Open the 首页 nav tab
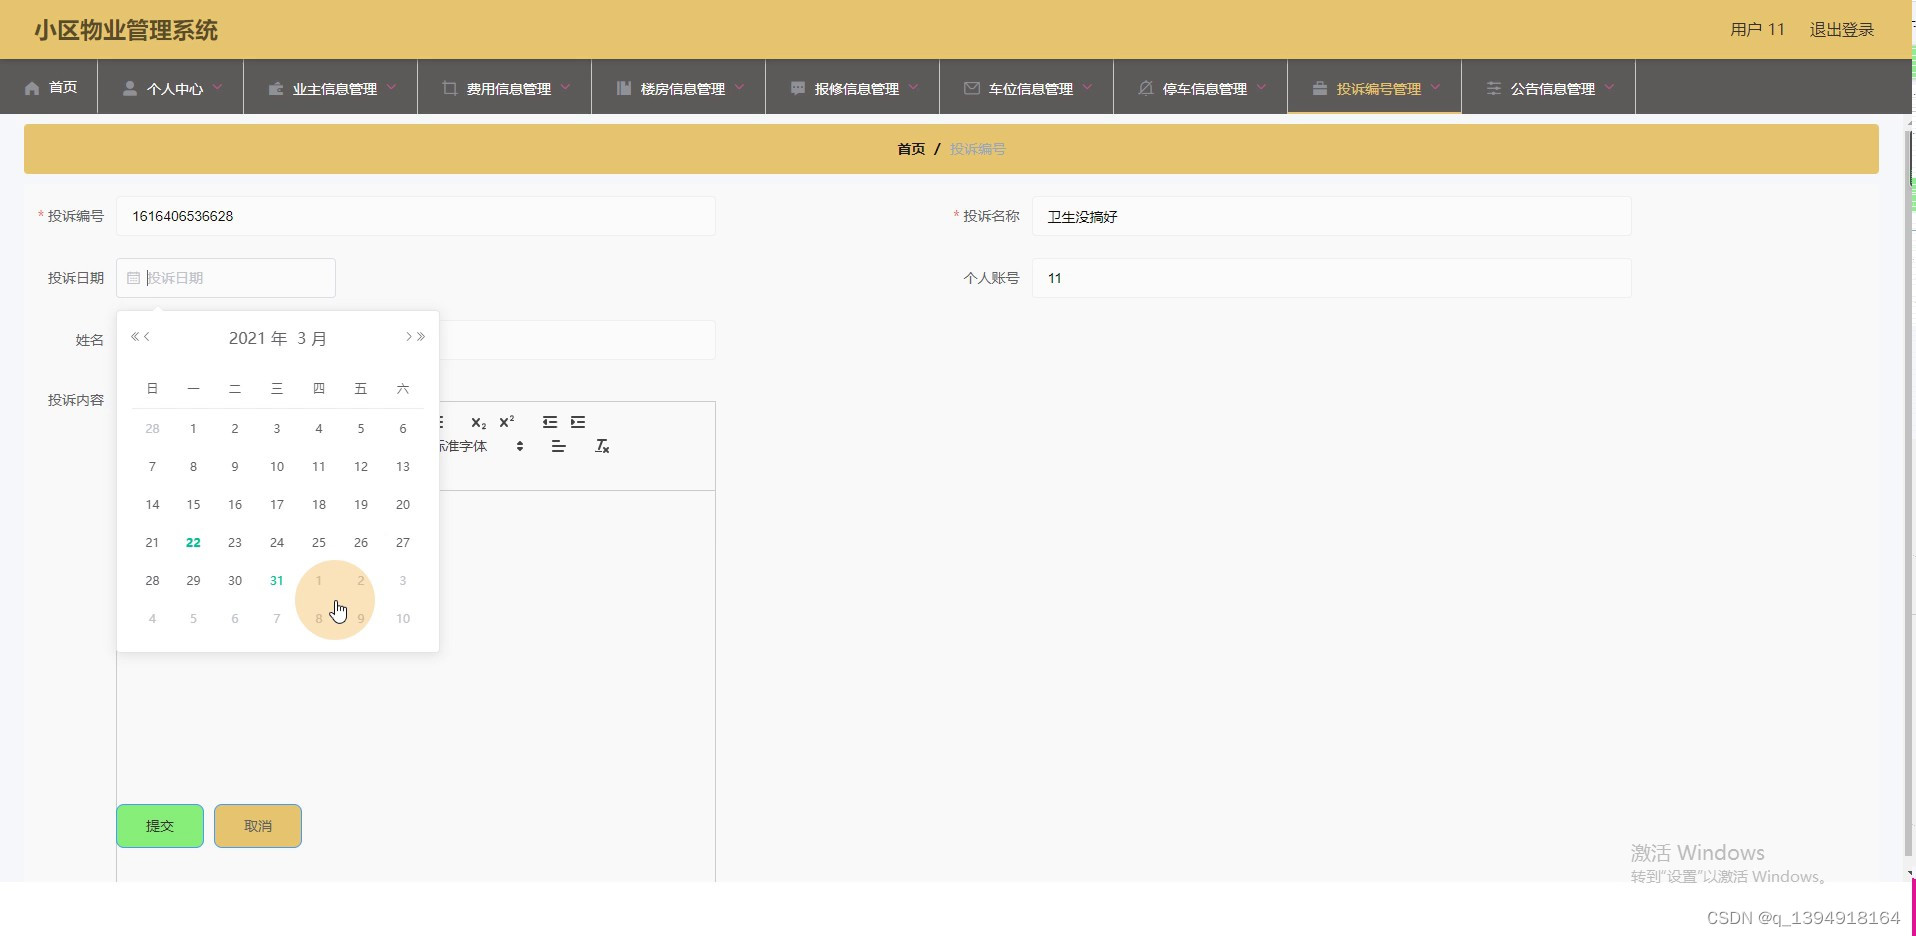Image resolution: width=1916 pixels, height=936 pixels. [x=49, y=87]
